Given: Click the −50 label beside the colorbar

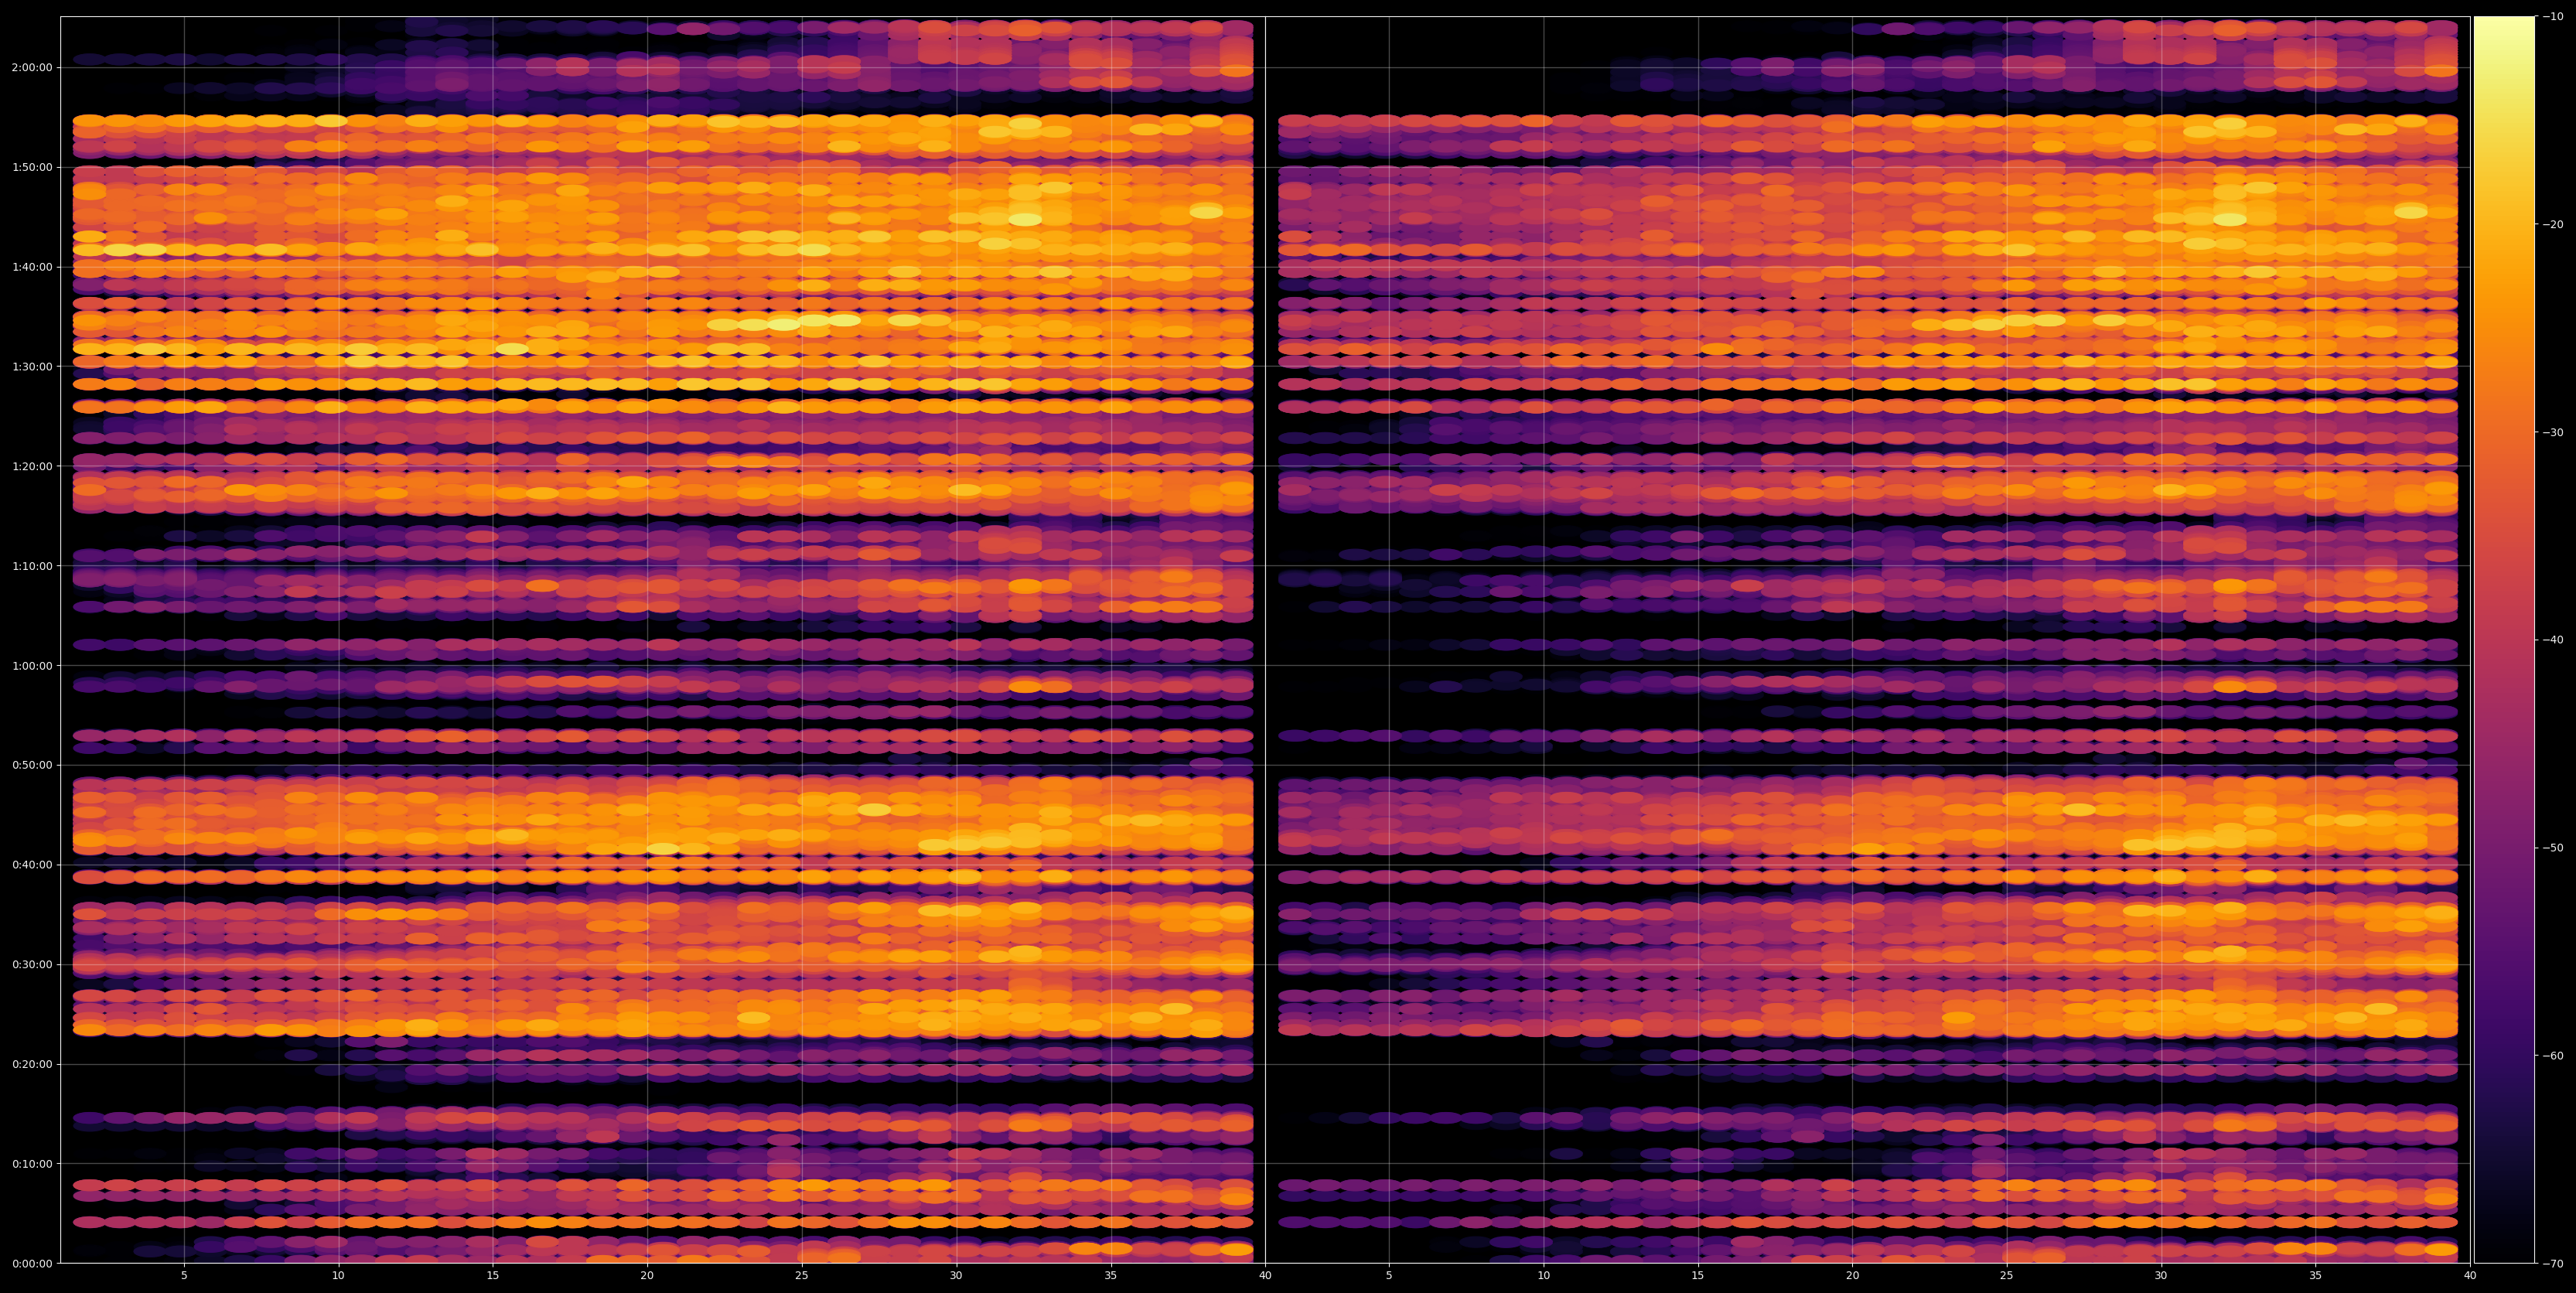Looking at the screenshot, I should coord(2553,847).
